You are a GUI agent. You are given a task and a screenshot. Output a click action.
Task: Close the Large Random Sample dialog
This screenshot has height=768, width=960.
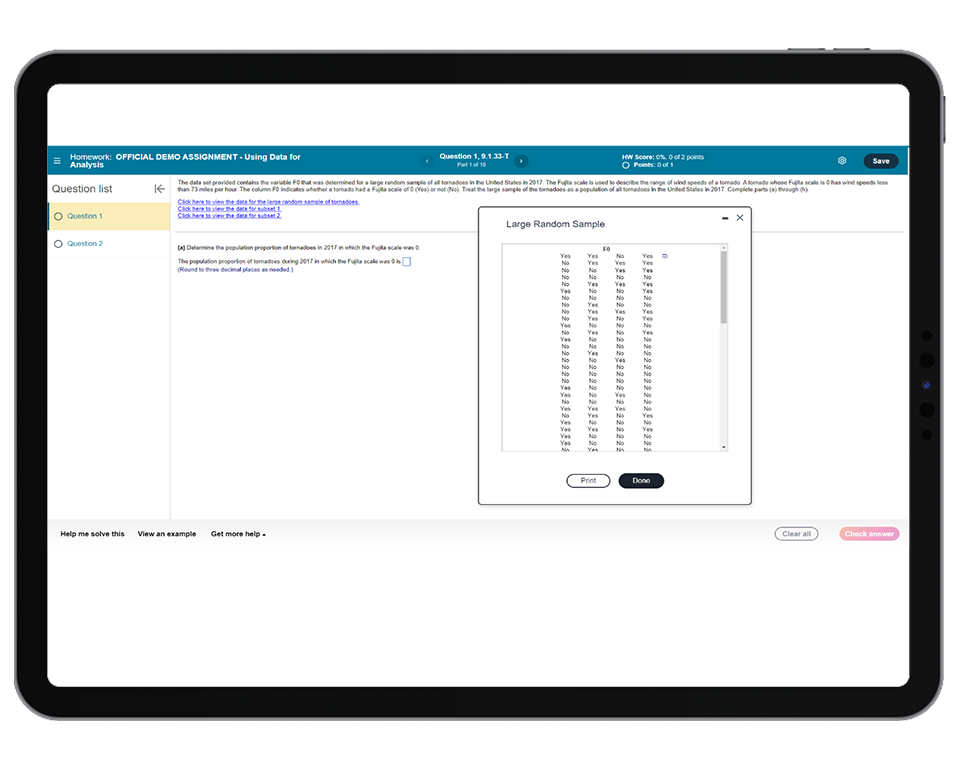tap(740, 218)
